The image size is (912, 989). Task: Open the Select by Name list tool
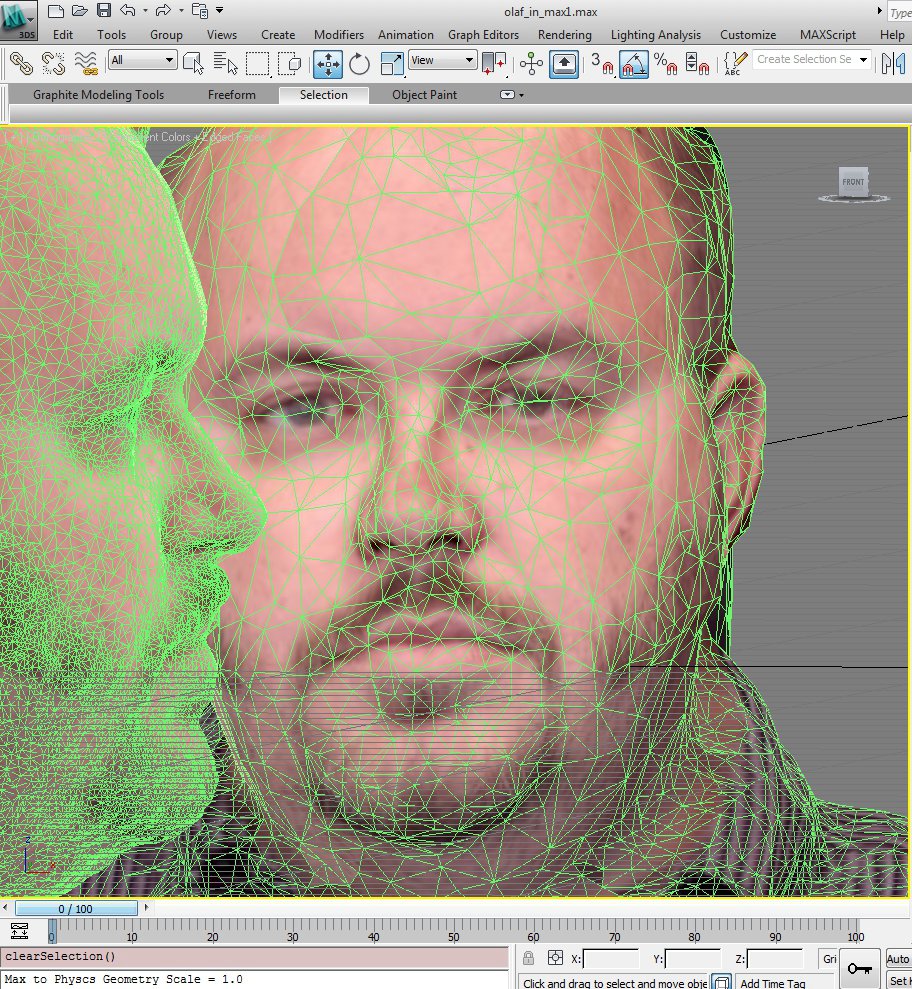[x=226, y=63]
